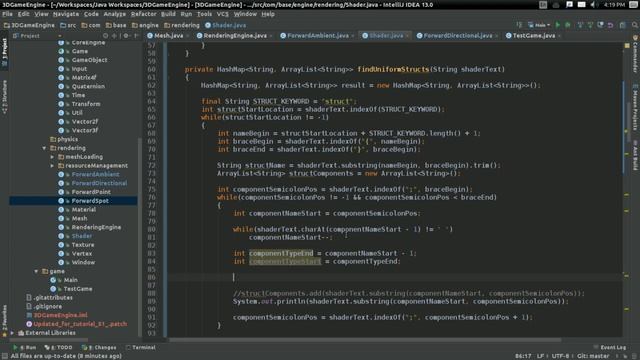Click scroll from source icon in Project panel
Screen dimensions: 640x360
pyautogui.click(x=106, y=36)
